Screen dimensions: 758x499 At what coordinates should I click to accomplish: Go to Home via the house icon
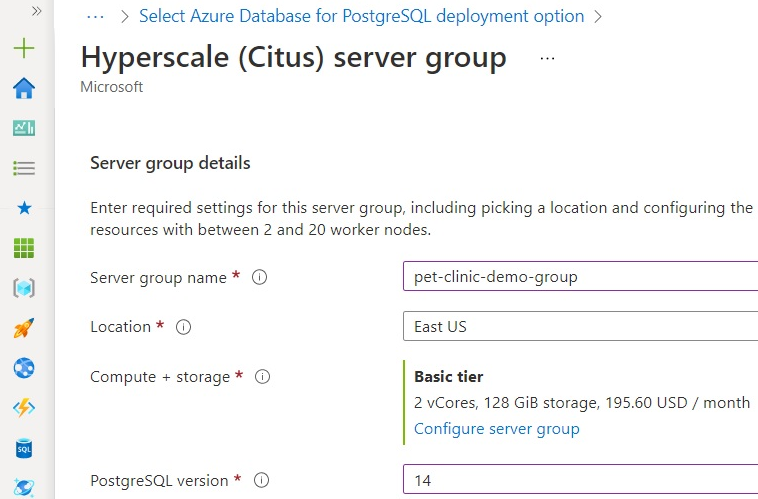click(24, 88)
